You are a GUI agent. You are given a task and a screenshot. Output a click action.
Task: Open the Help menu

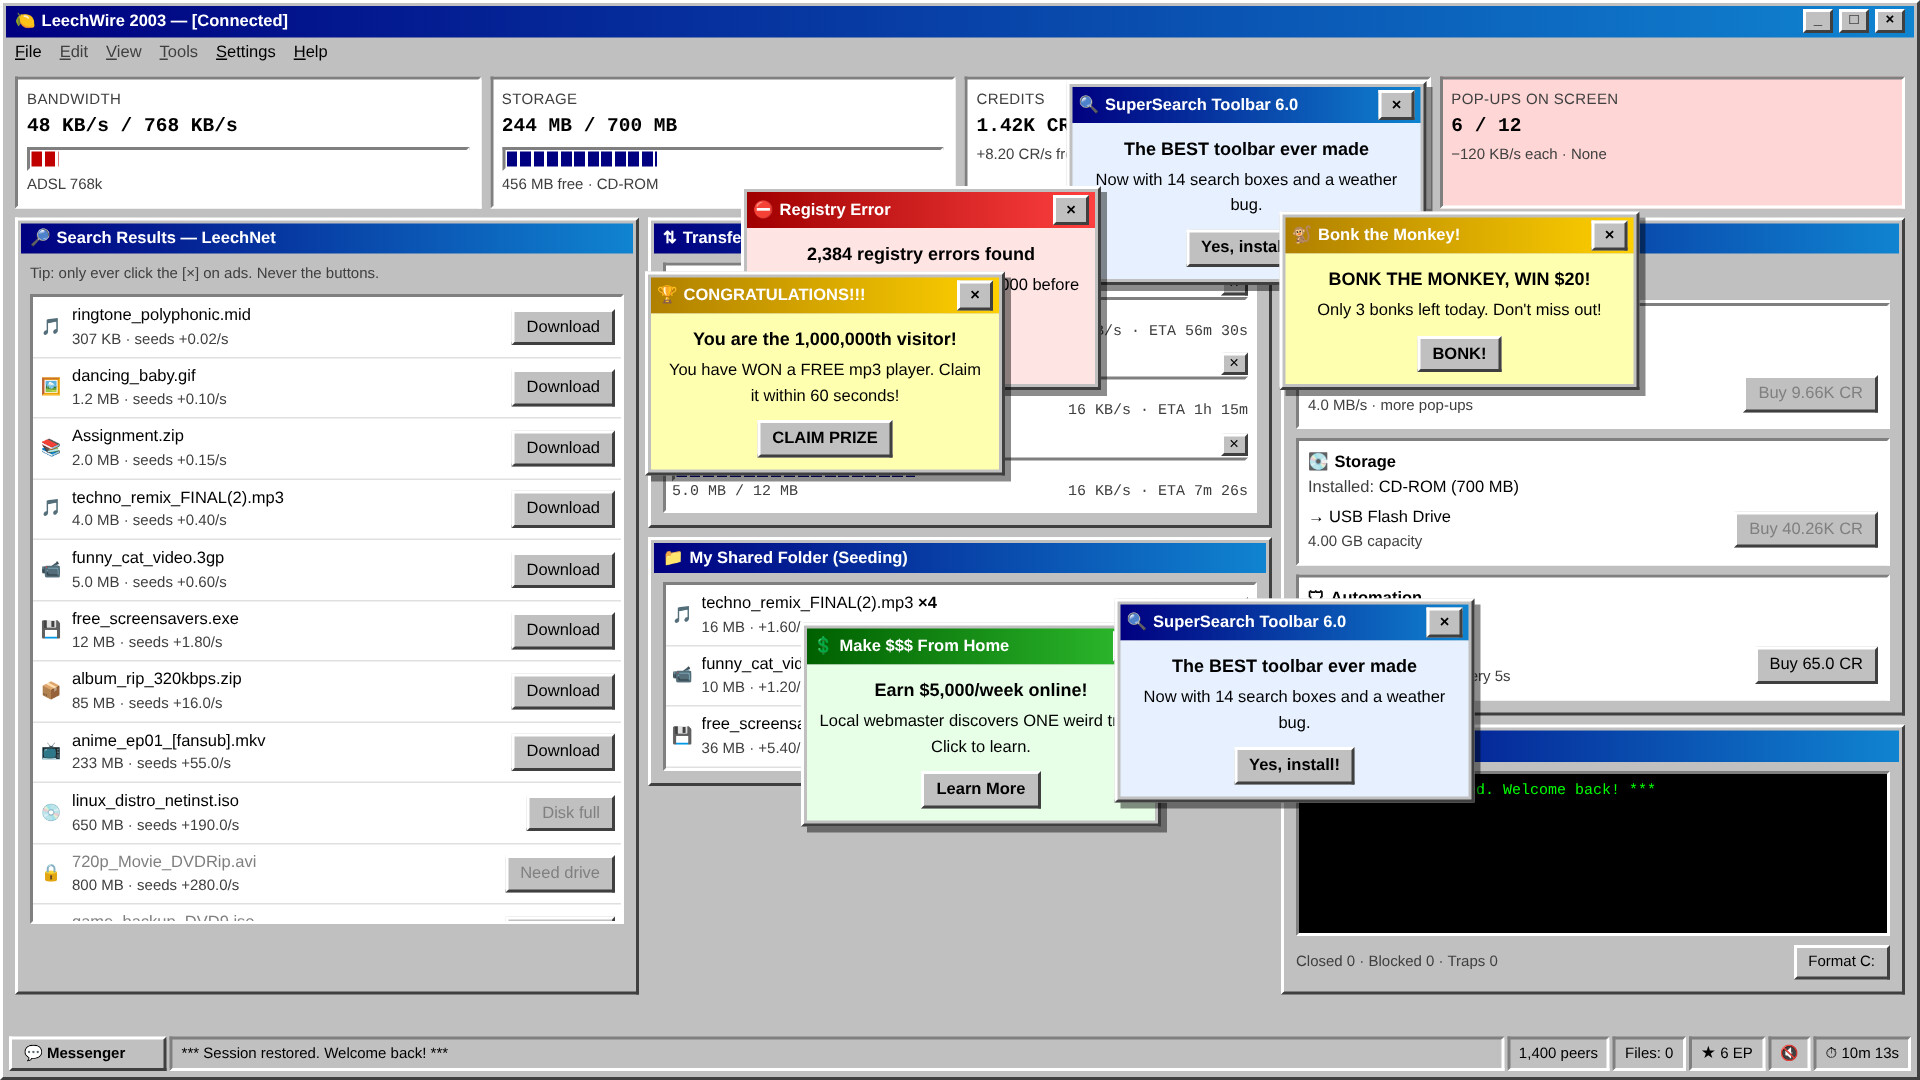310,52
